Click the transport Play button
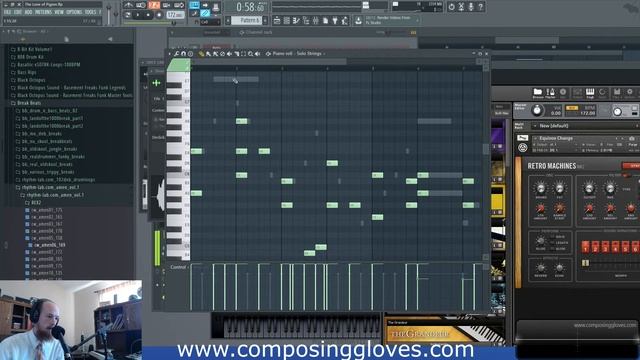 pos(138,15)
